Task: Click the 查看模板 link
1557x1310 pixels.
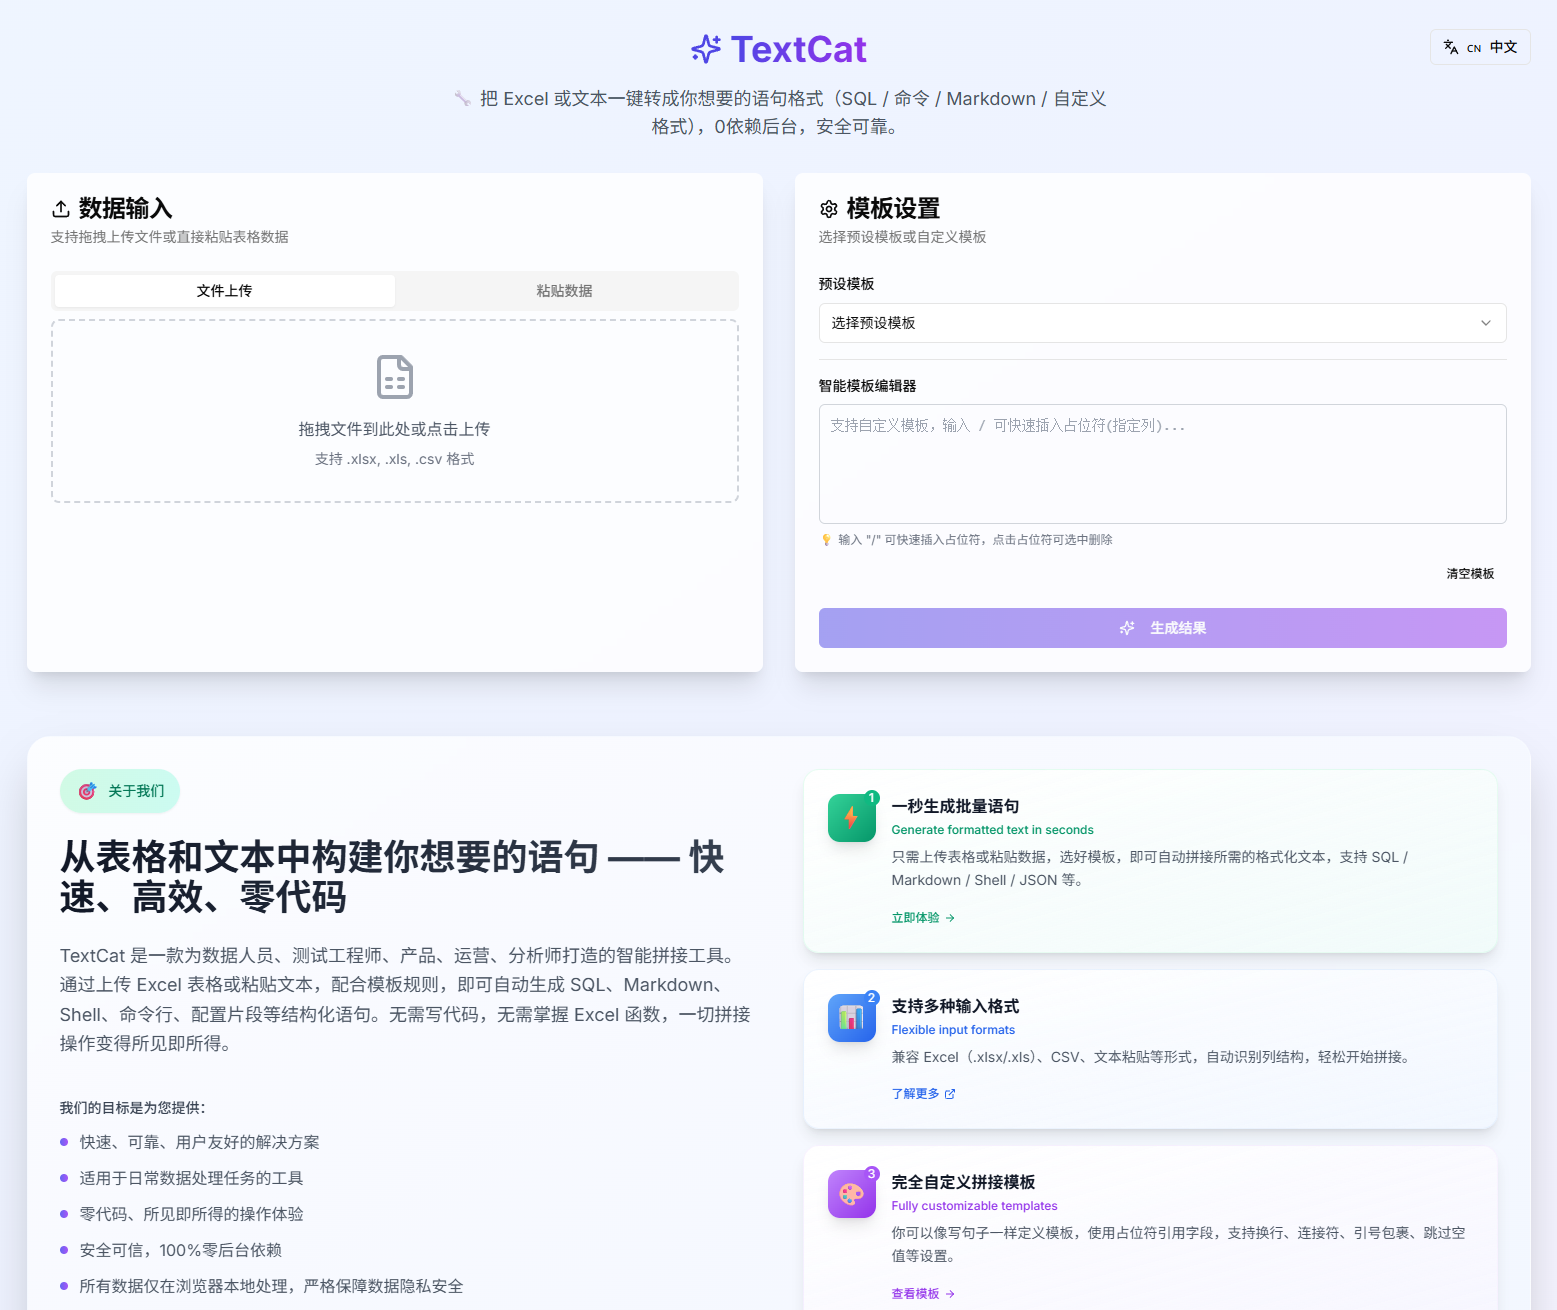Action: [x=923, y=1294]
